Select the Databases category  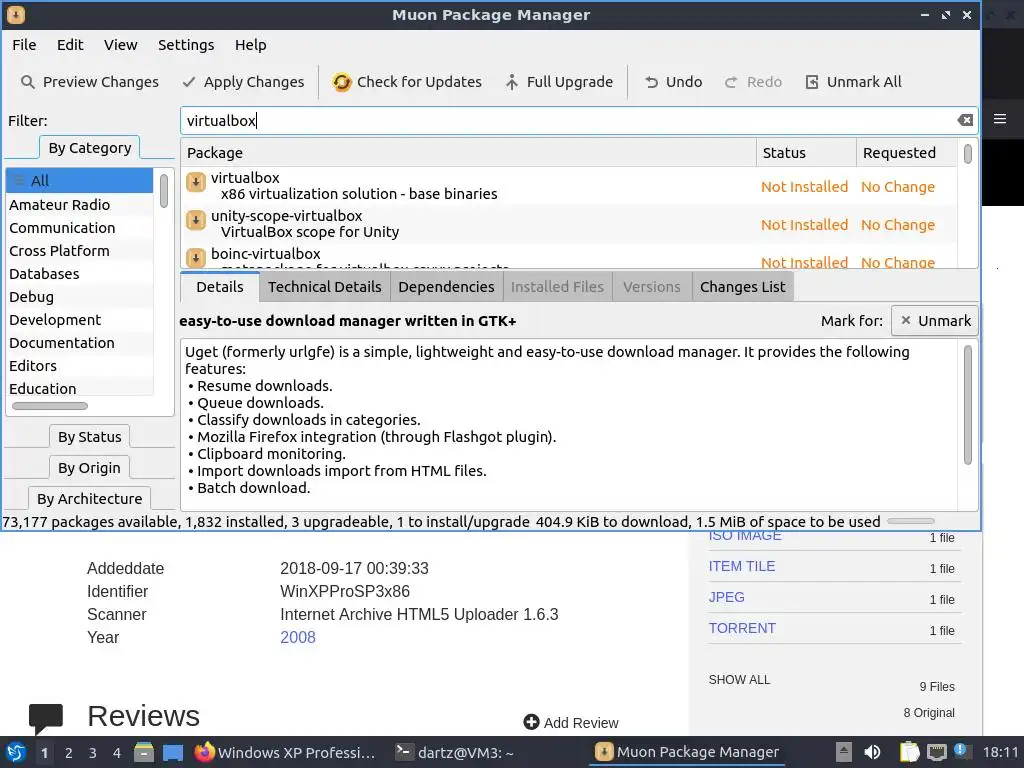click(79, 274)
